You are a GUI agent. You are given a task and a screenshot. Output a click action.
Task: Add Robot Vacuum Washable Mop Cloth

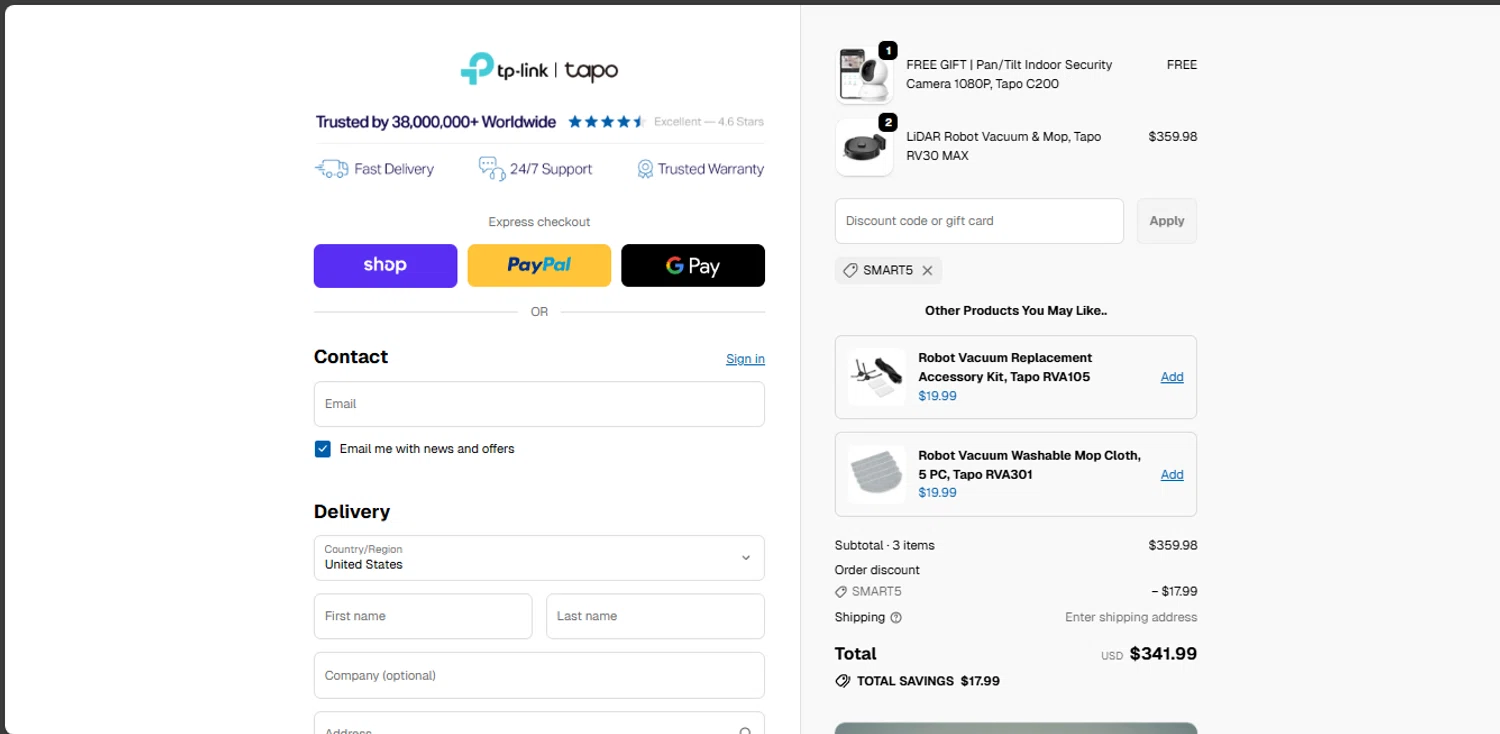point(1172,475)
